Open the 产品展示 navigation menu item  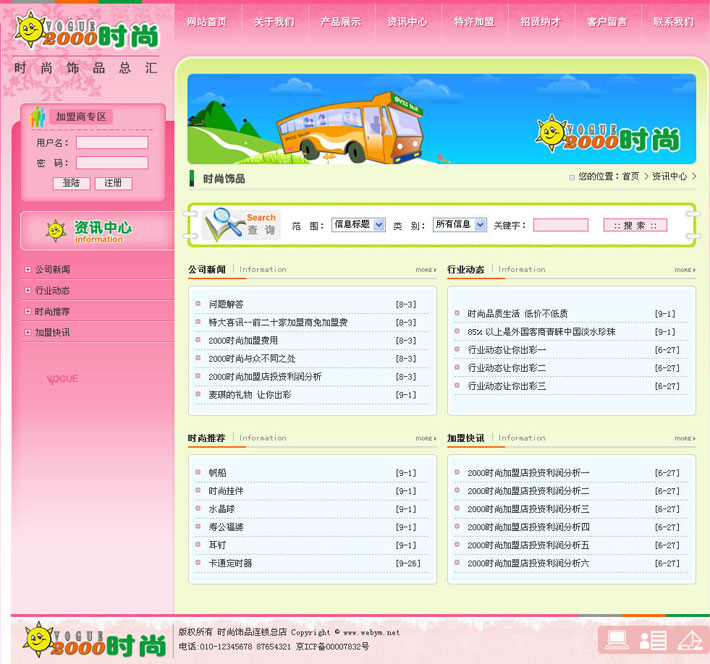click(x=340, y=21)
